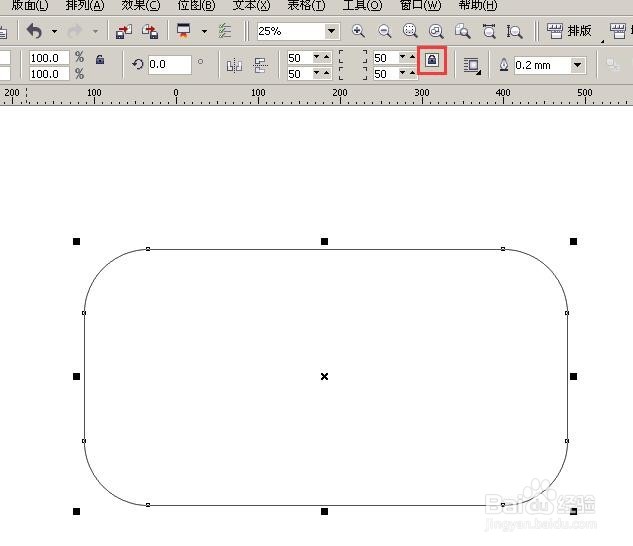Click the 排版 toolbar button
The height and width of the screenshot is (546, 633).
569,31
